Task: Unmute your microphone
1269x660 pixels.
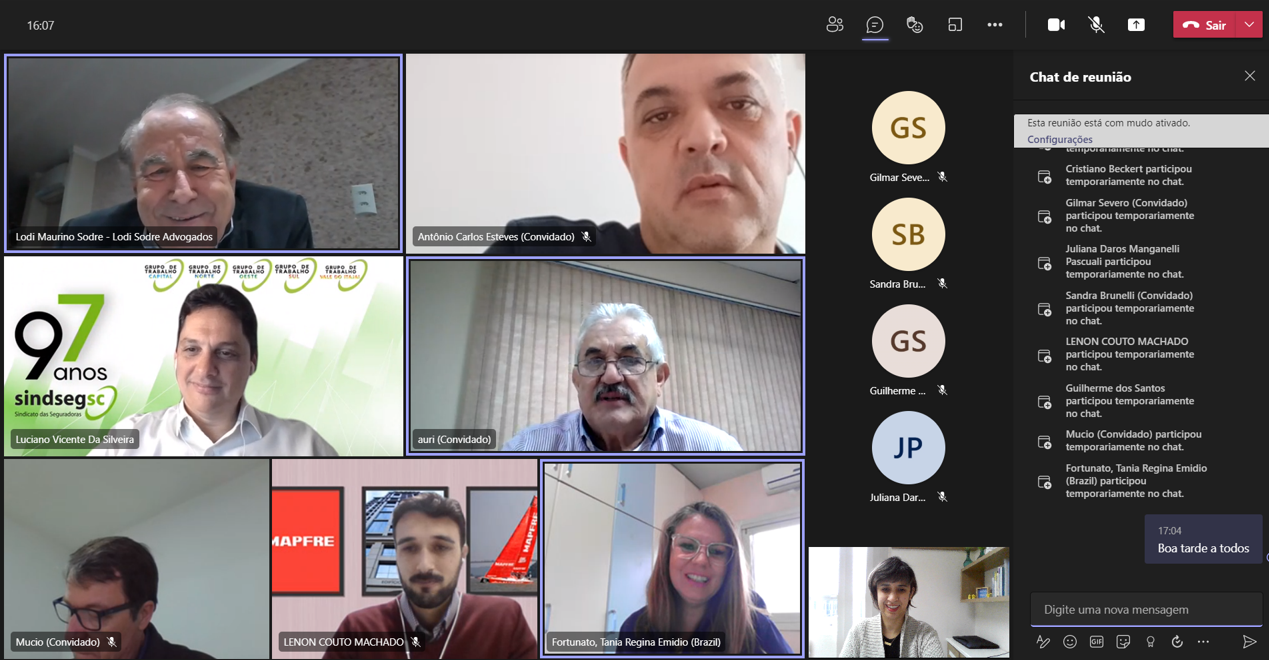Action: (x=1096, y=25)
